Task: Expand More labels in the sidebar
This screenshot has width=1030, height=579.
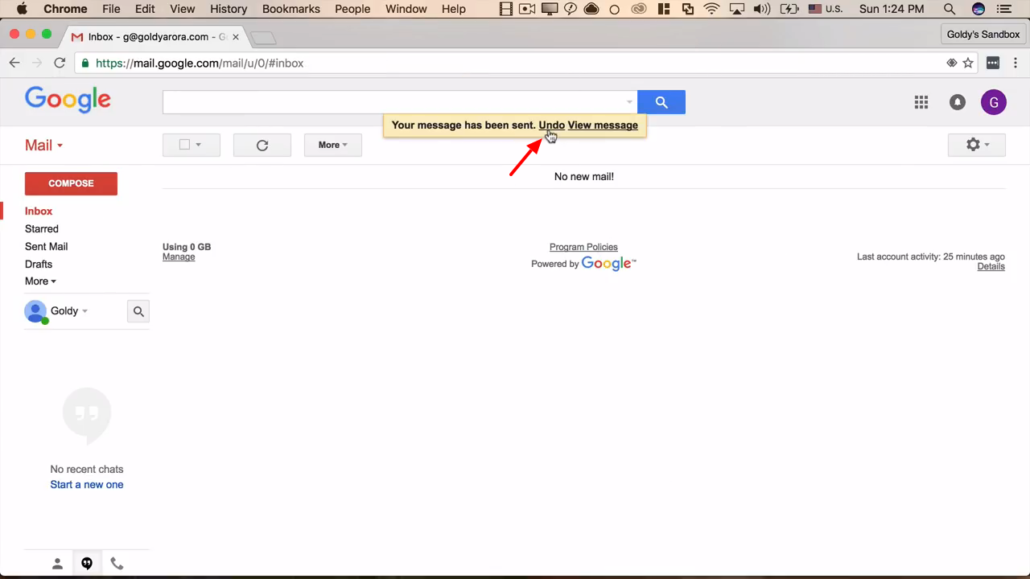Action: point(40,281)
